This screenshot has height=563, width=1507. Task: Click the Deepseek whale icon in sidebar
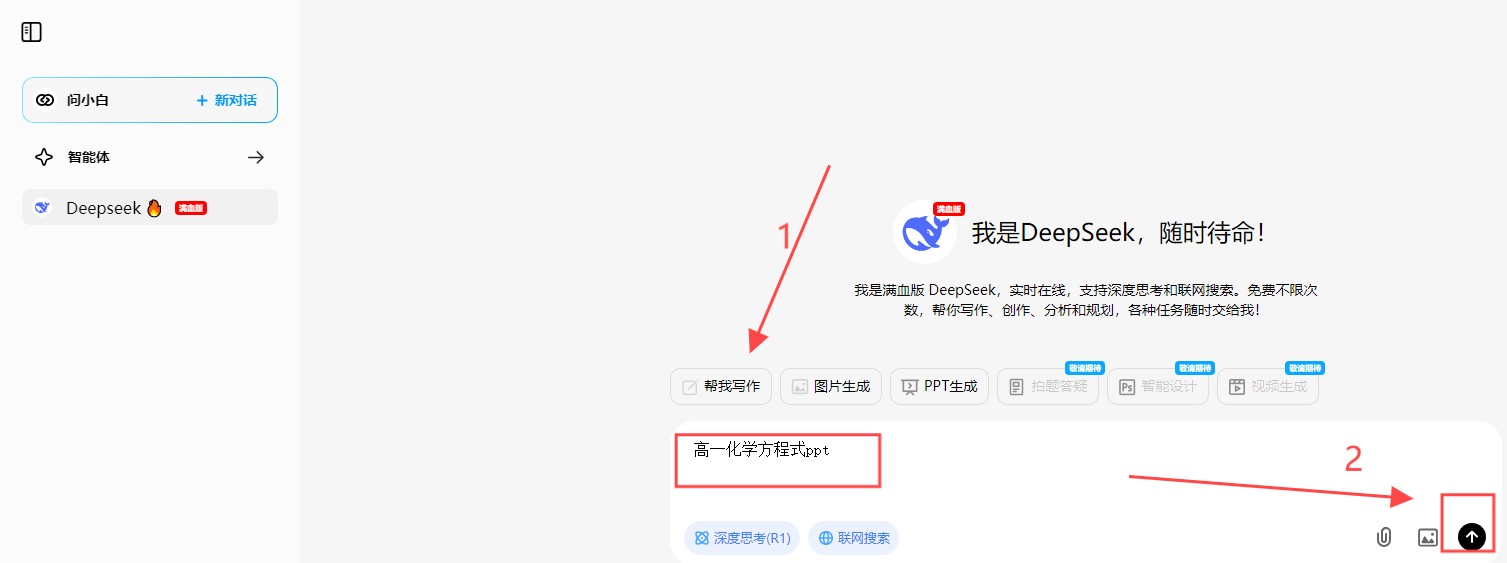click(x=43, y=207)
